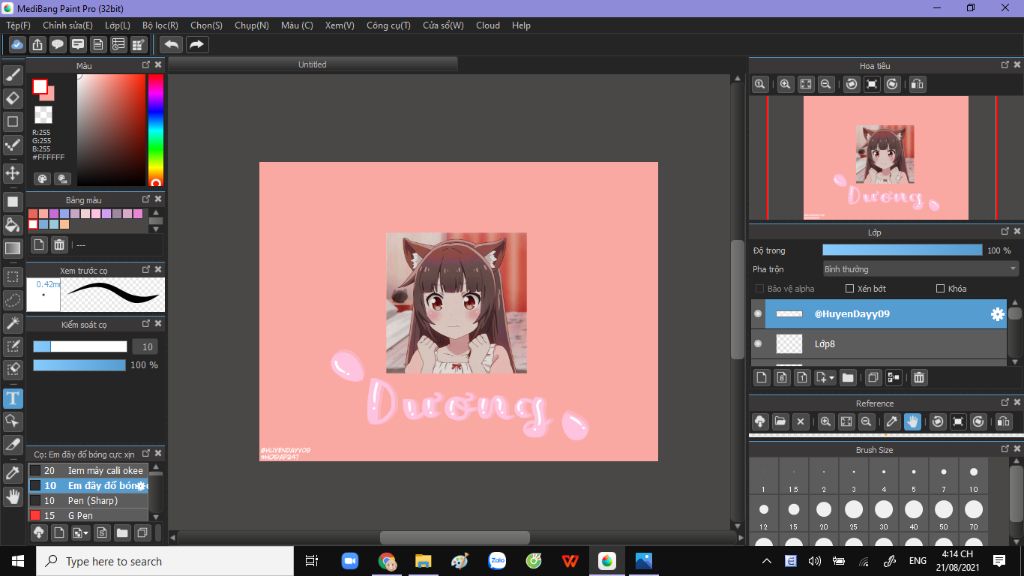
Task: Activate the hand tool in Reference panel
Action: [912, 421]
